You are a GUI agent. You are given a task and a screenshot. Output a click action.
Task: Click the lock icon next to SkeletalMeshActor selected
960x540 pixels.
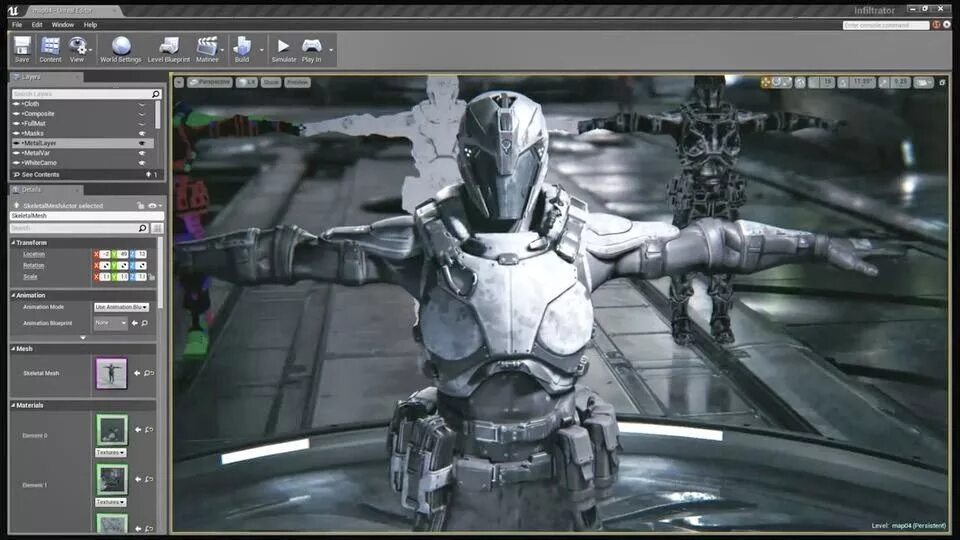(x=141, y=206)
